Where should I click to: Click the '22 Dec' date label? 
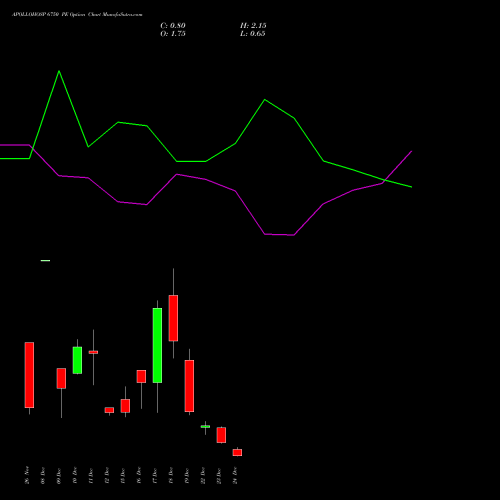coord(203,475)
